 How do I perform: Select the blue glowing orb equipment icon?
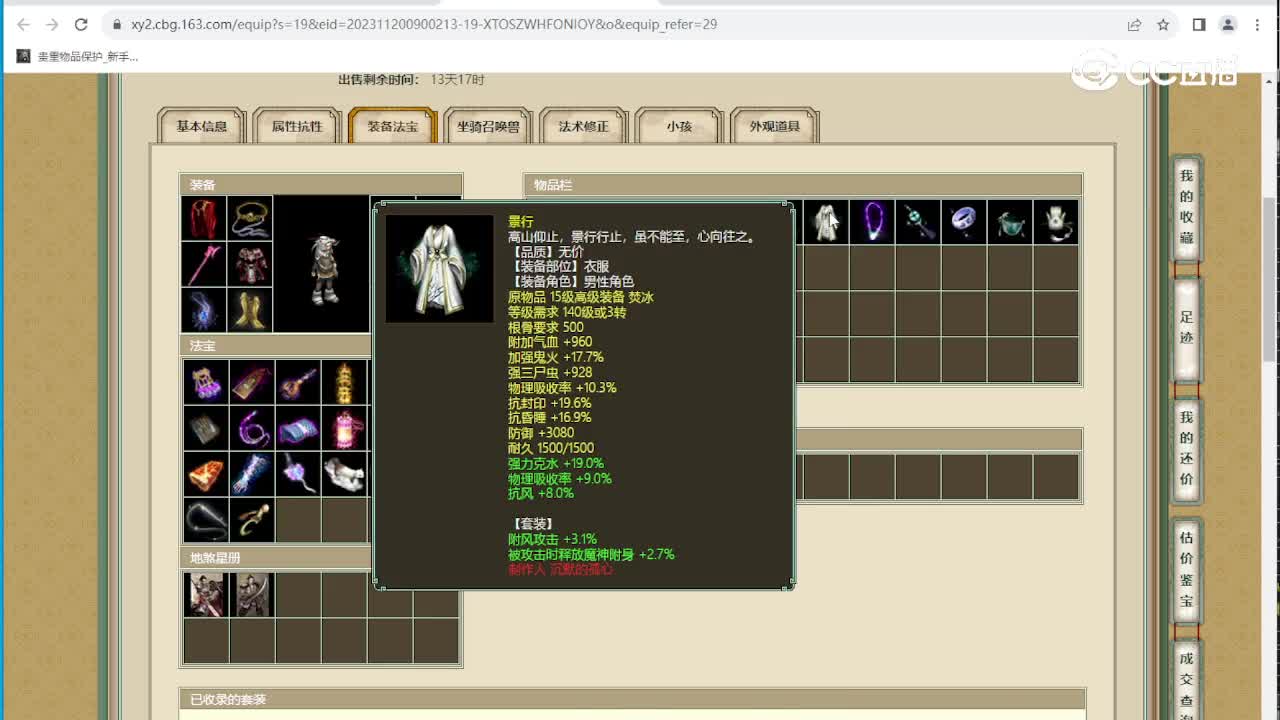tap(204, 311)
